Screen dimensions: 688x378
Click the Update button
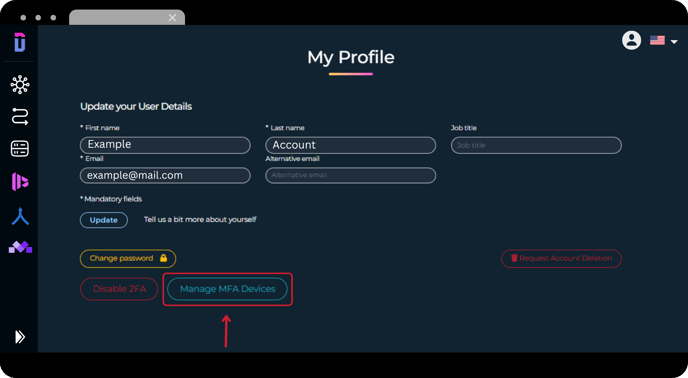tap(104, 220)
